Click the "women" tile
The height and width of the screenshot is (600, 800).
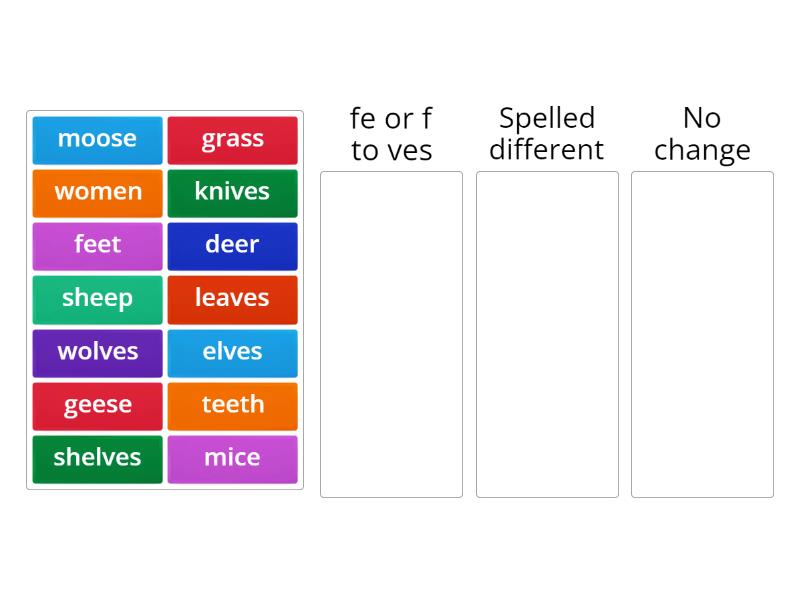pos(97,192)
